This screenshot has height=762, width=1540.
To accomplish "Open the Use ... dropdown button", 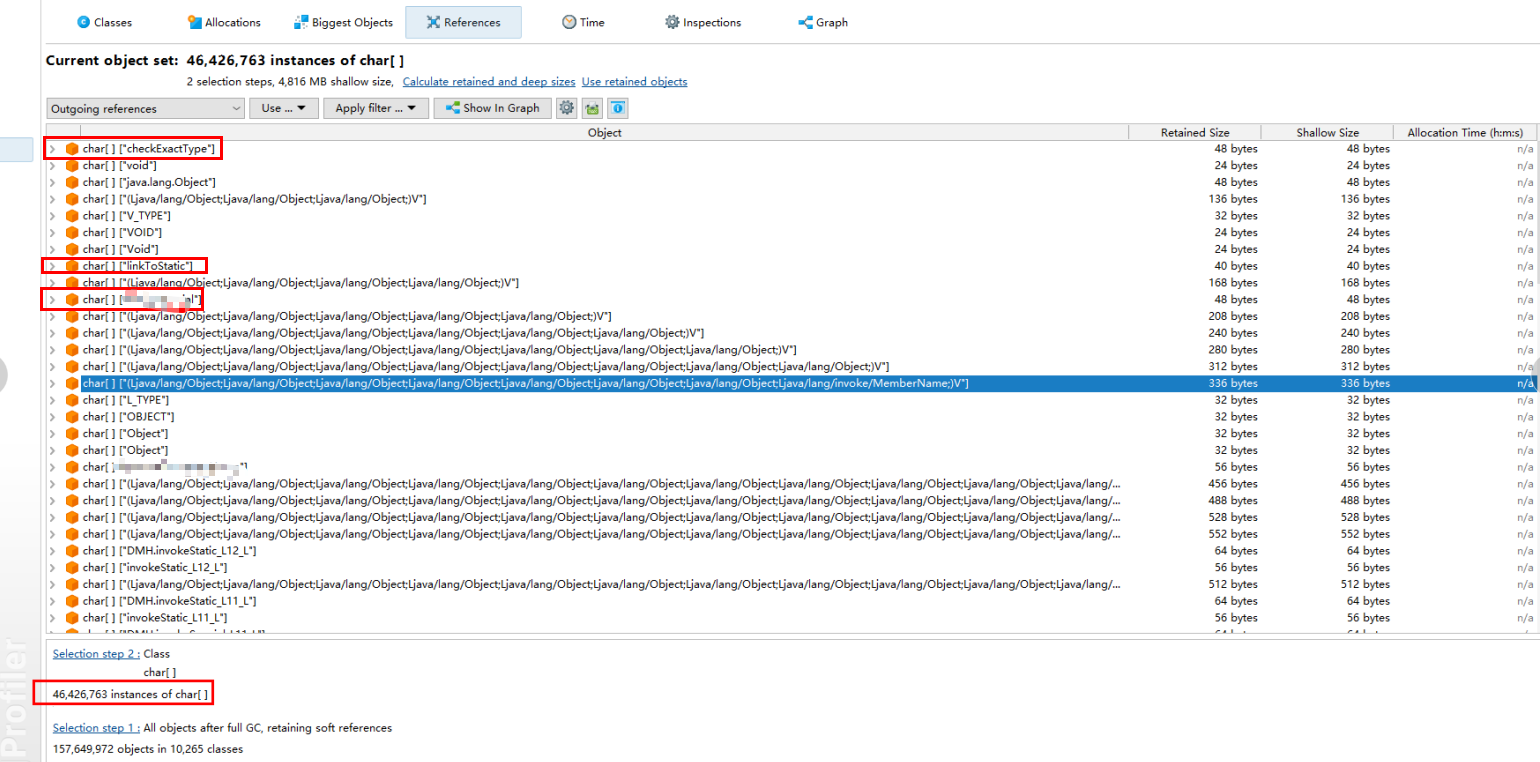I will pyautogui.click(x=284, y=108).
